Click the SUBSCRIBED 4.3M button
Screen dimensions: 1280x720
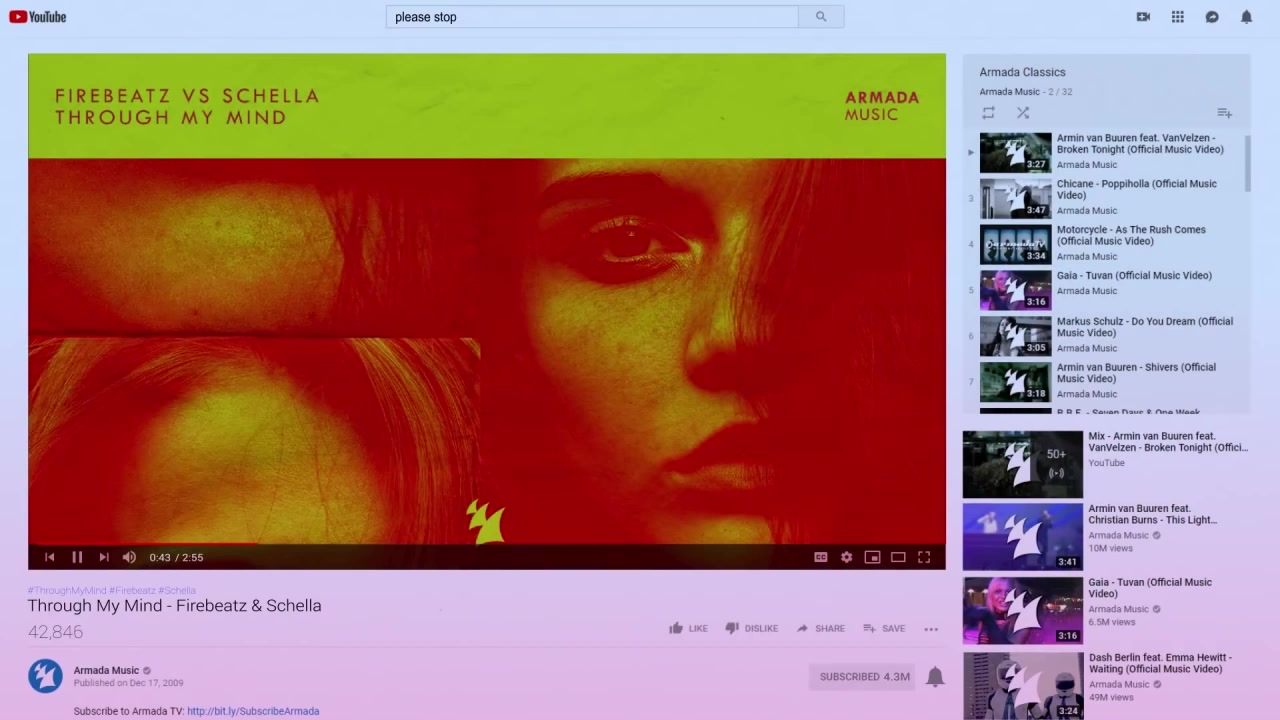[x=865, y=677]
